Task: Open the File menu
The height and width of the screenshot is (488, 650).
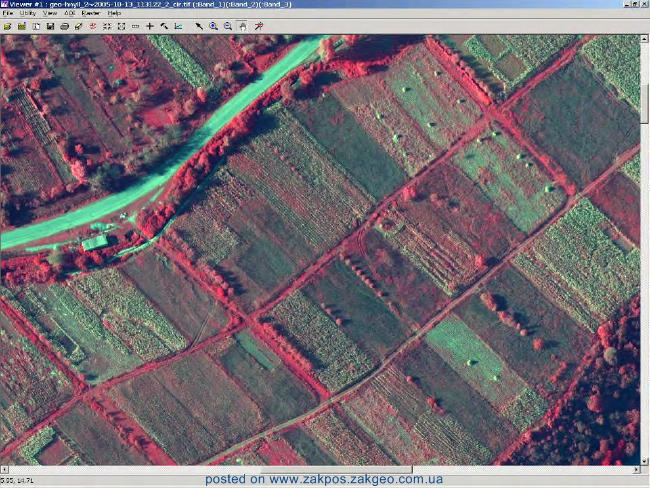Action: (8, 13)
